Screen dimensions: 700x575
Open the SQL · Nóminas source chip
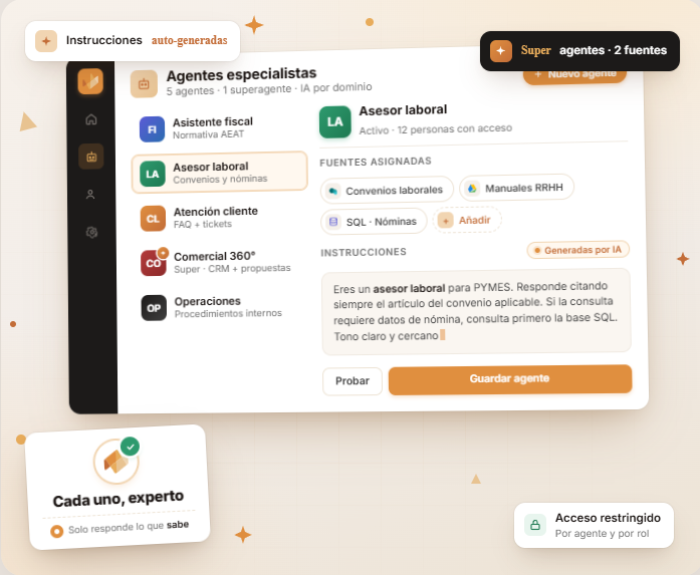point(374,221)
